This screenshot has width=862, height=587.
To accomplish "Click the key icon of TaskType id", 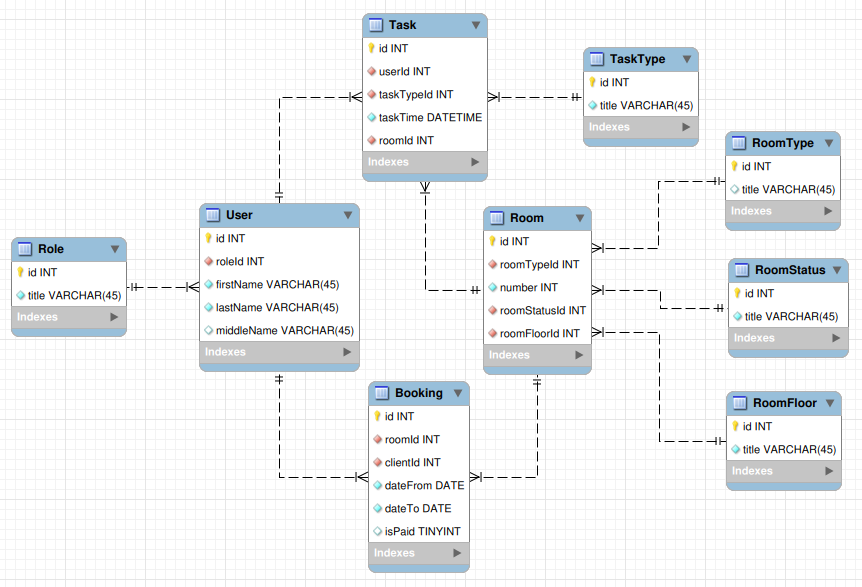I will pyautogui.click(x=592, y=82).
